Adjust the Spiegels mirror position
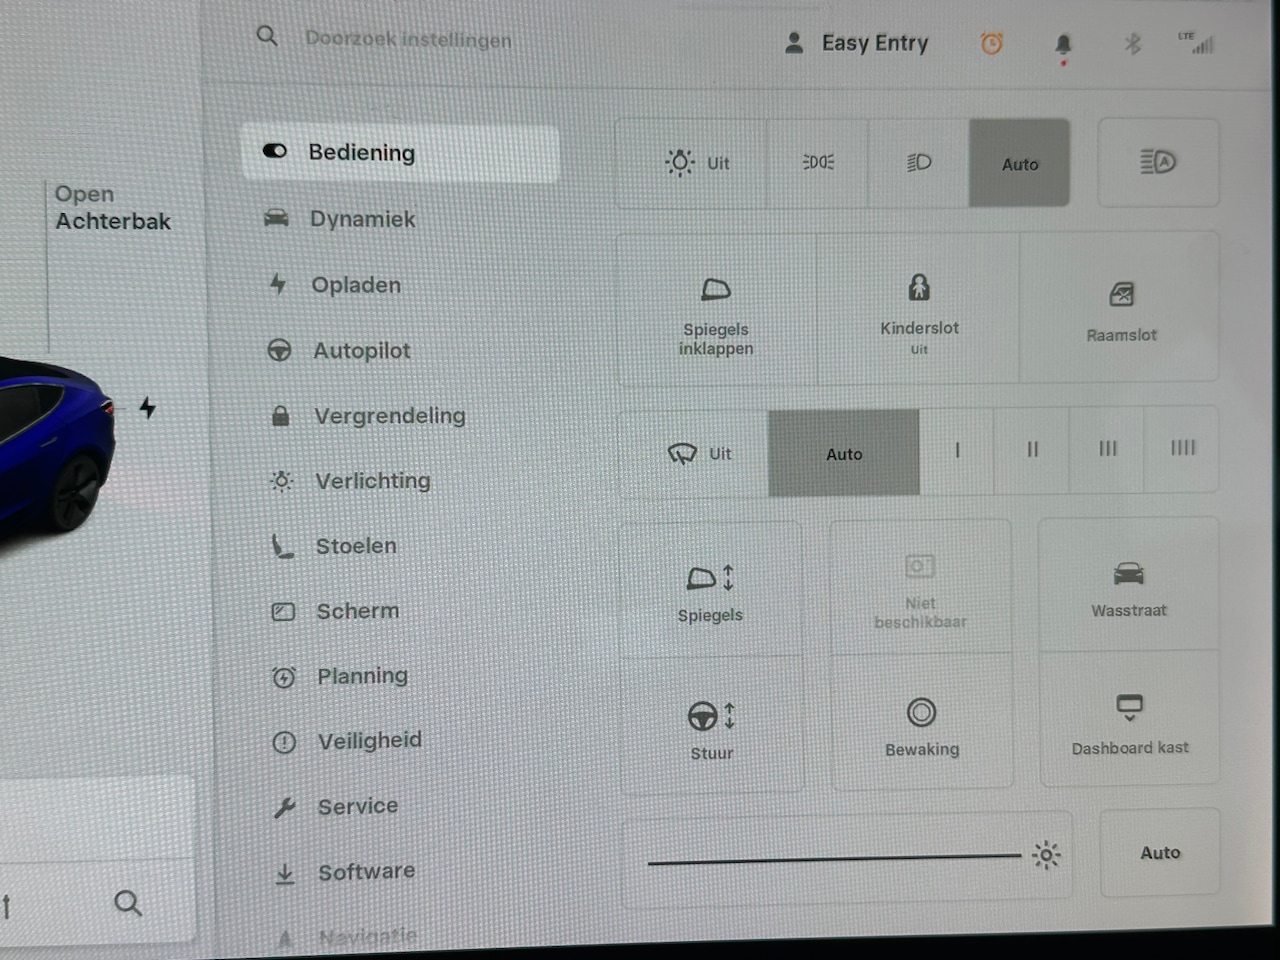The height and width of the screenshot is (960, 1280). 710,579
